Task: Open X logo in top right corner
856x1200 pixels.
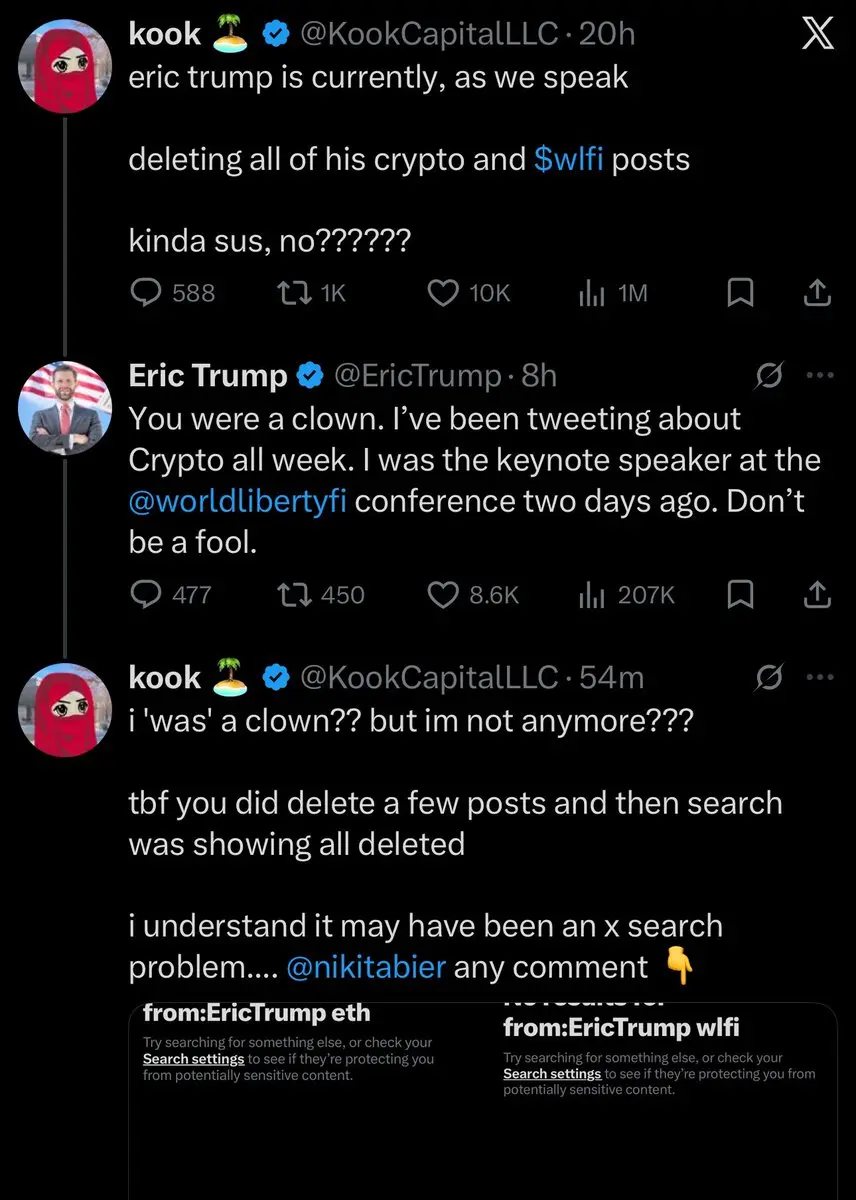Action: [818, 36]
